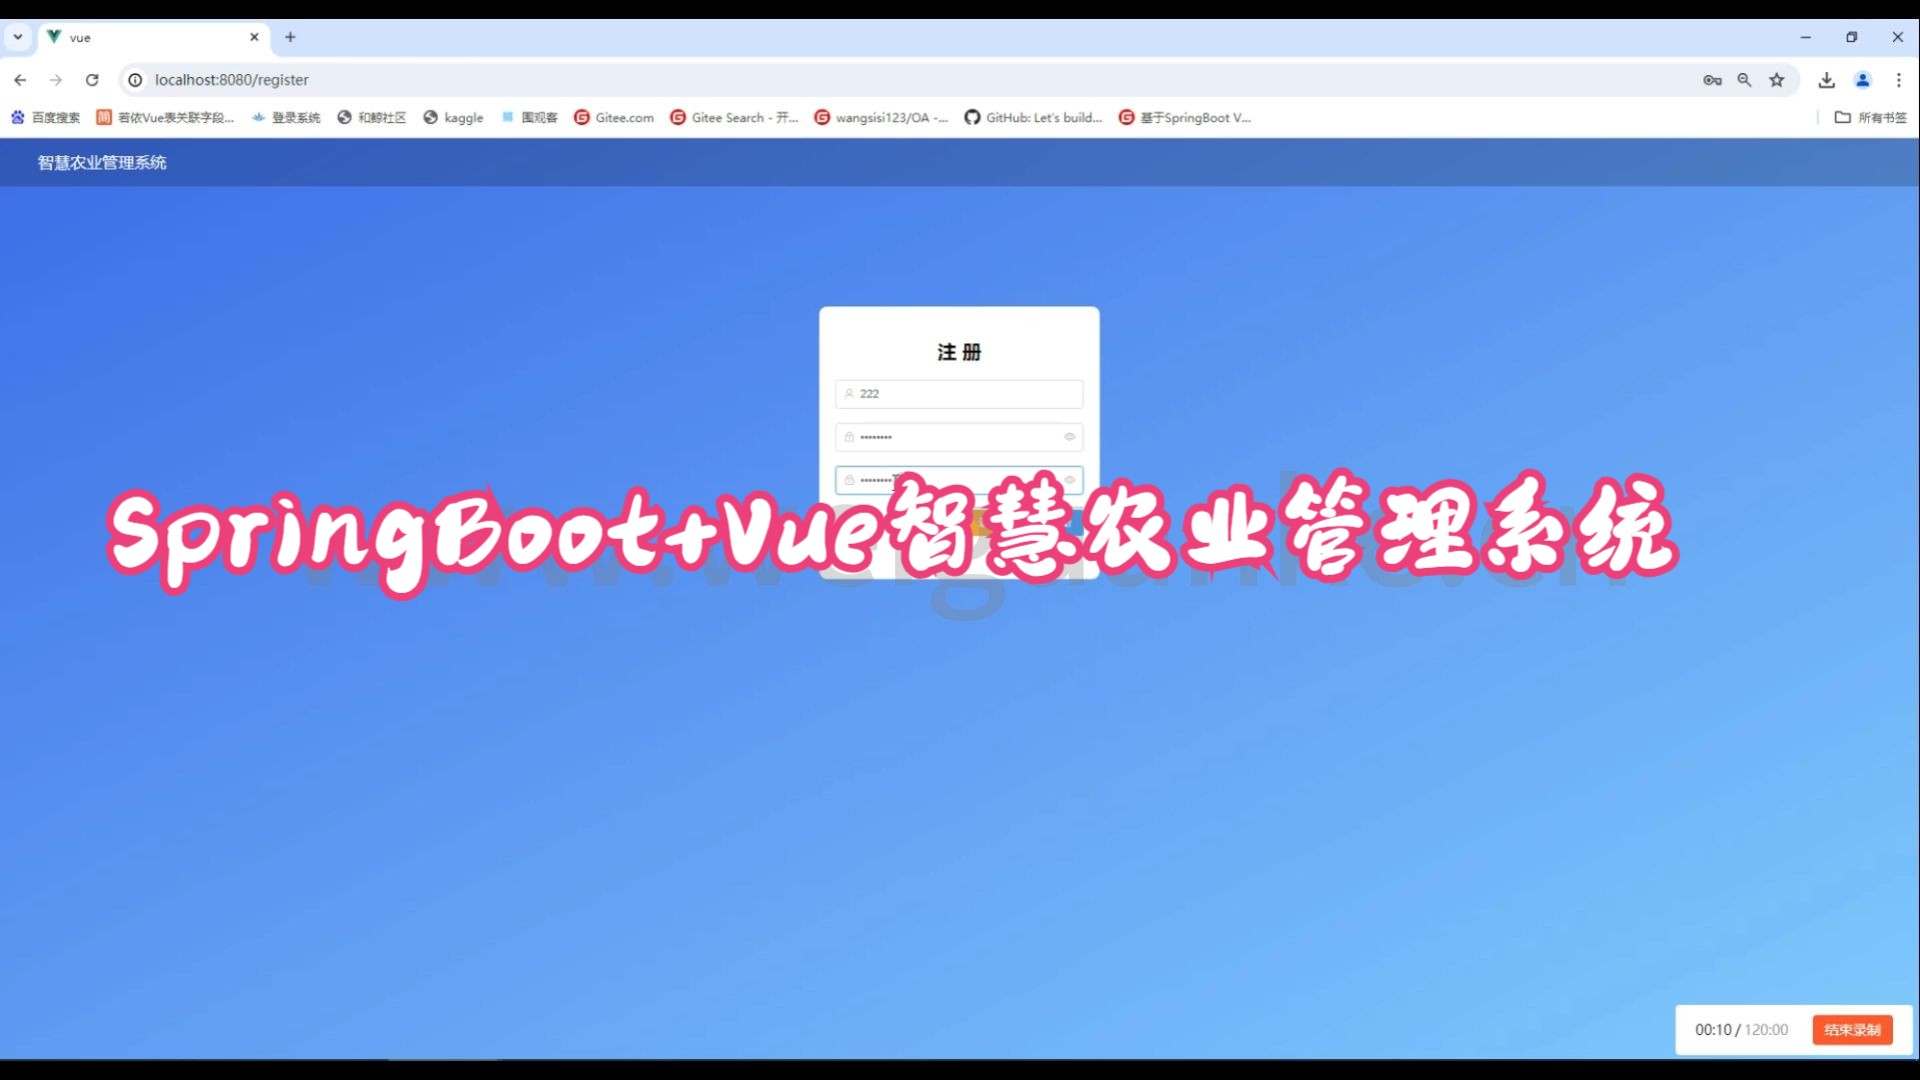Click the 注册 heading text
This screenshot has width=1920, height=1080.
coord(959,352)
